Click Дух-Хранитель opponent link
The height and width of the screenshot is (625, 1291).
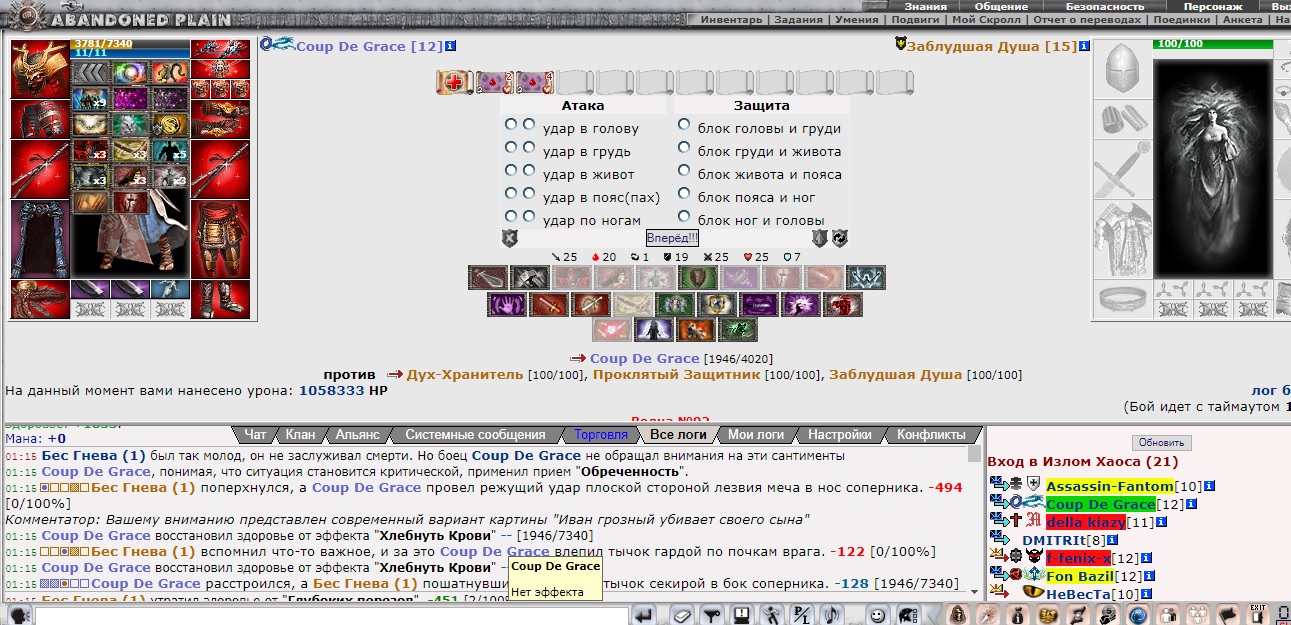tap(465, 374)
